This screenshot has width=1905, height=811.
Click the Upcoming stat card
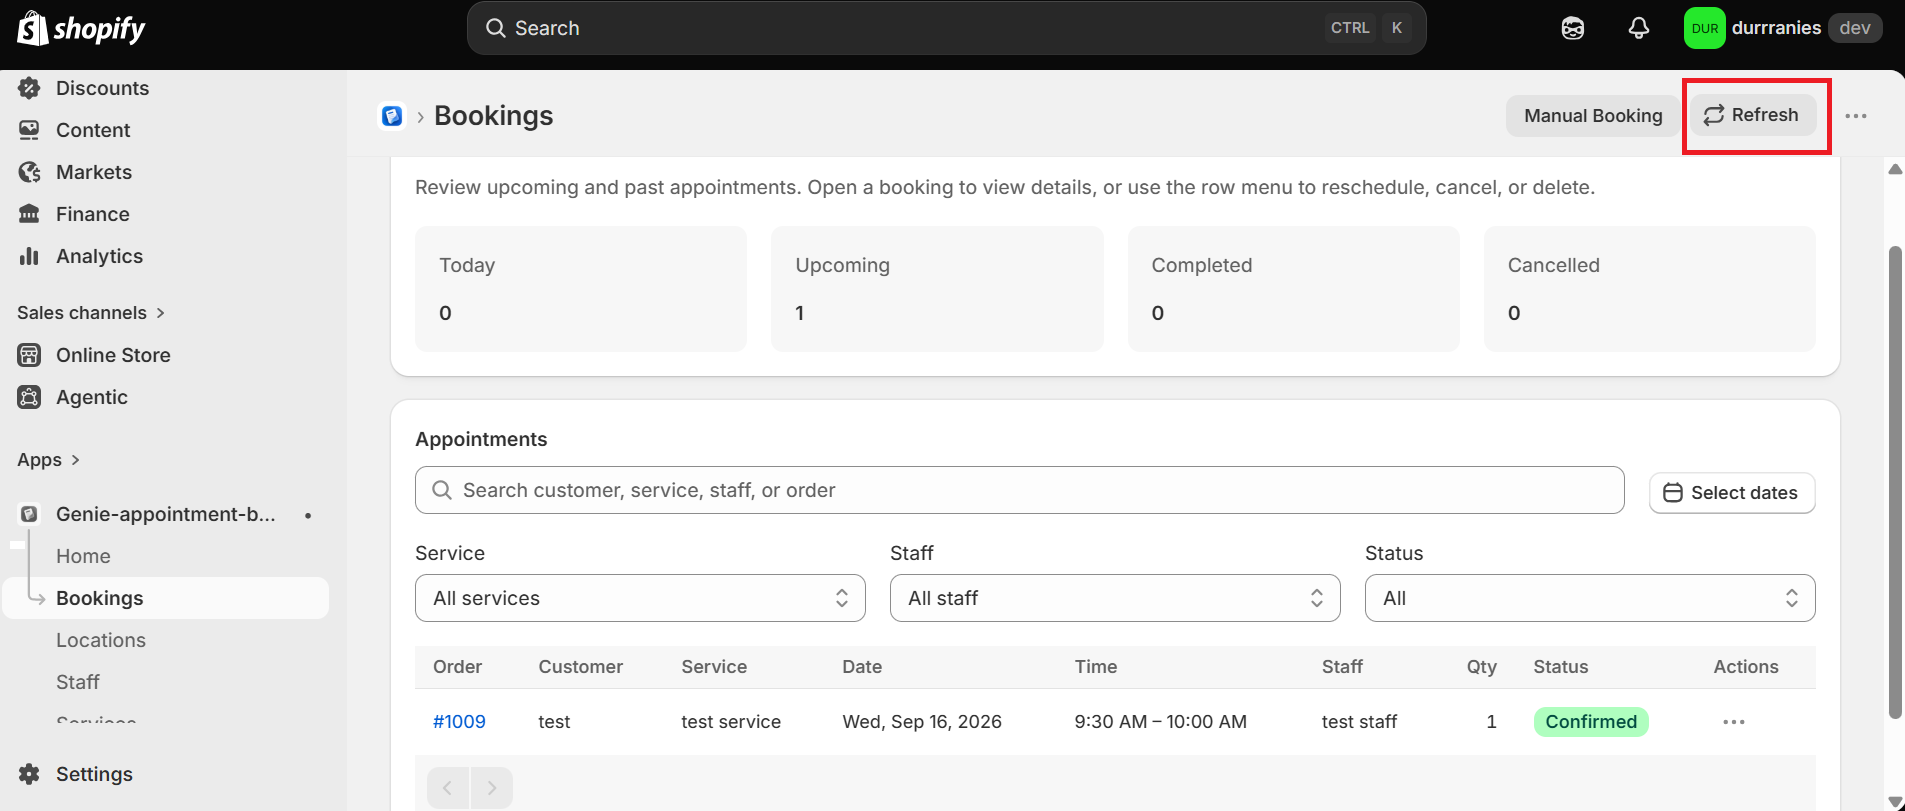point(937,289)
